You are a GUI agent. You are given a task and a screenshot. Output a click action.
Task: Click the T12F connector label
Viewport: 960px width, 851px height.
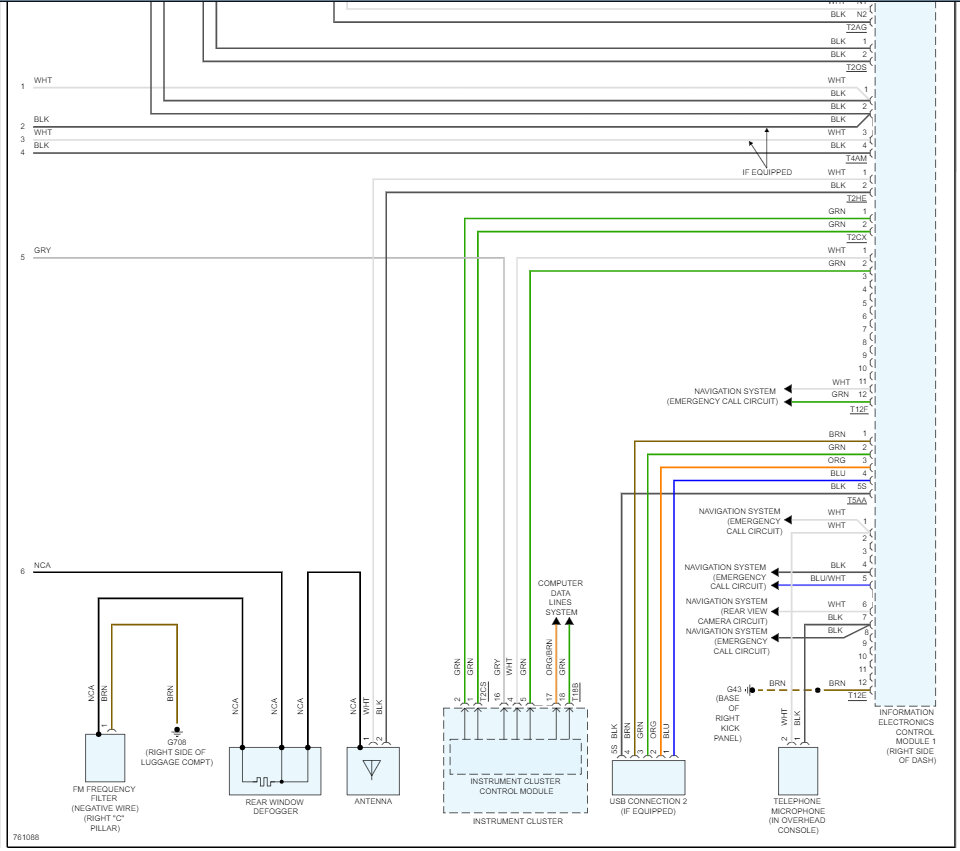[858, 410]
